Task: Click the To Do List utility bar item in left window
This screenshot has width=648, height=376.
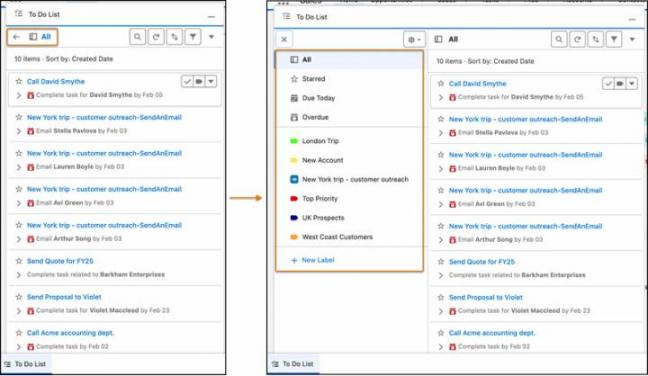Action: tap(25, 364)
